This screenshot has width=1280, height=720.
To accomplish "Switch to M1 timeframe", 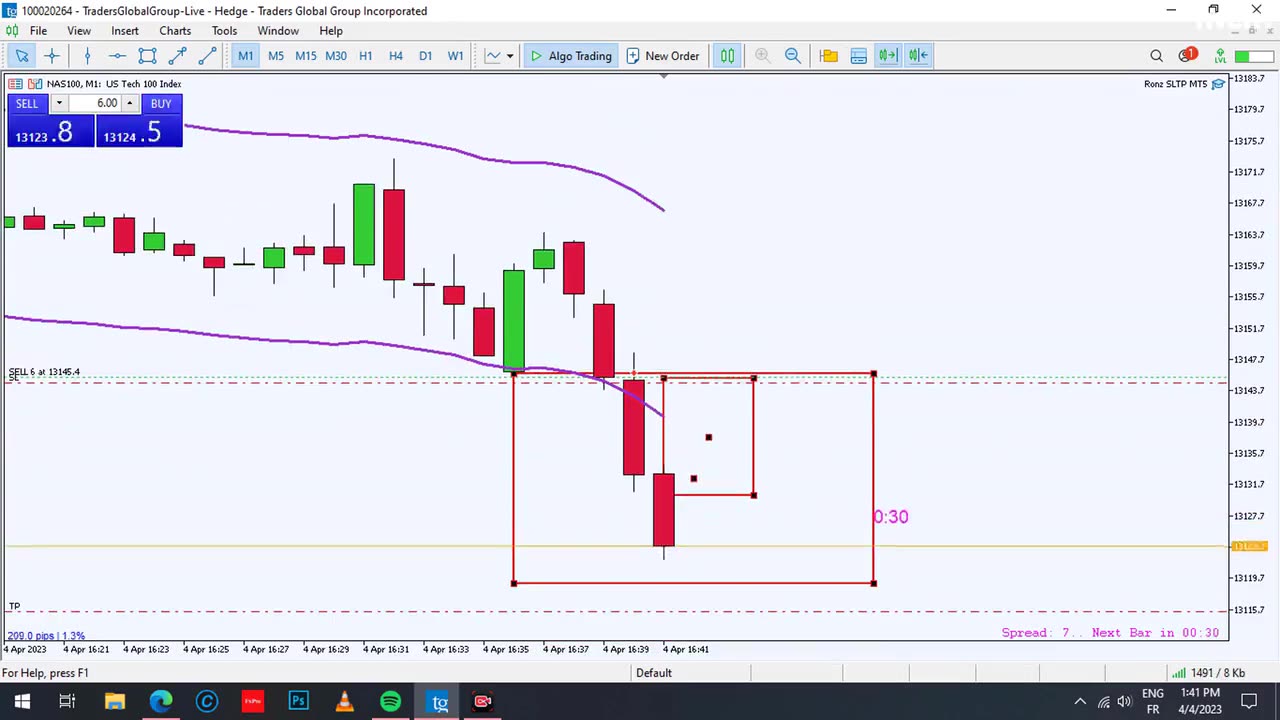I will click(245, 56).
